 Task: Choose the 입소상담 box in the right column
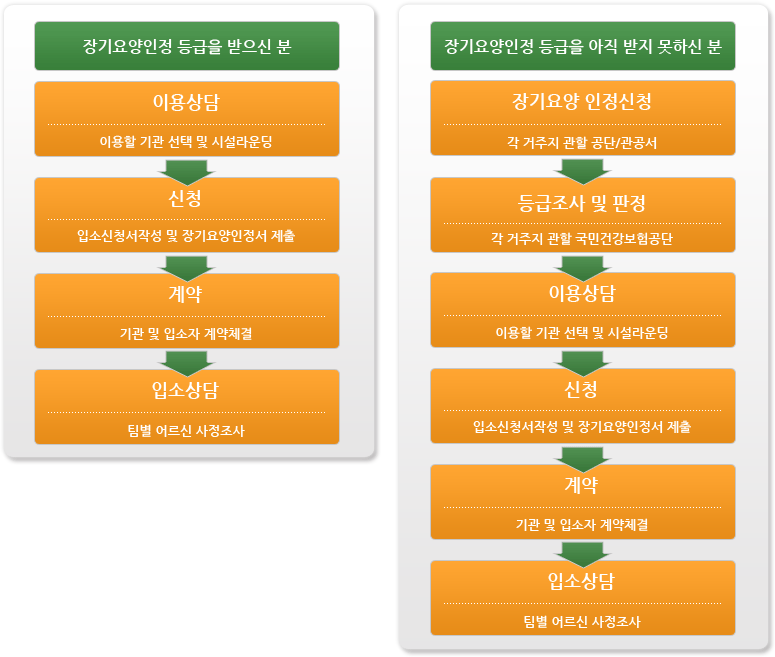point(583,598)
